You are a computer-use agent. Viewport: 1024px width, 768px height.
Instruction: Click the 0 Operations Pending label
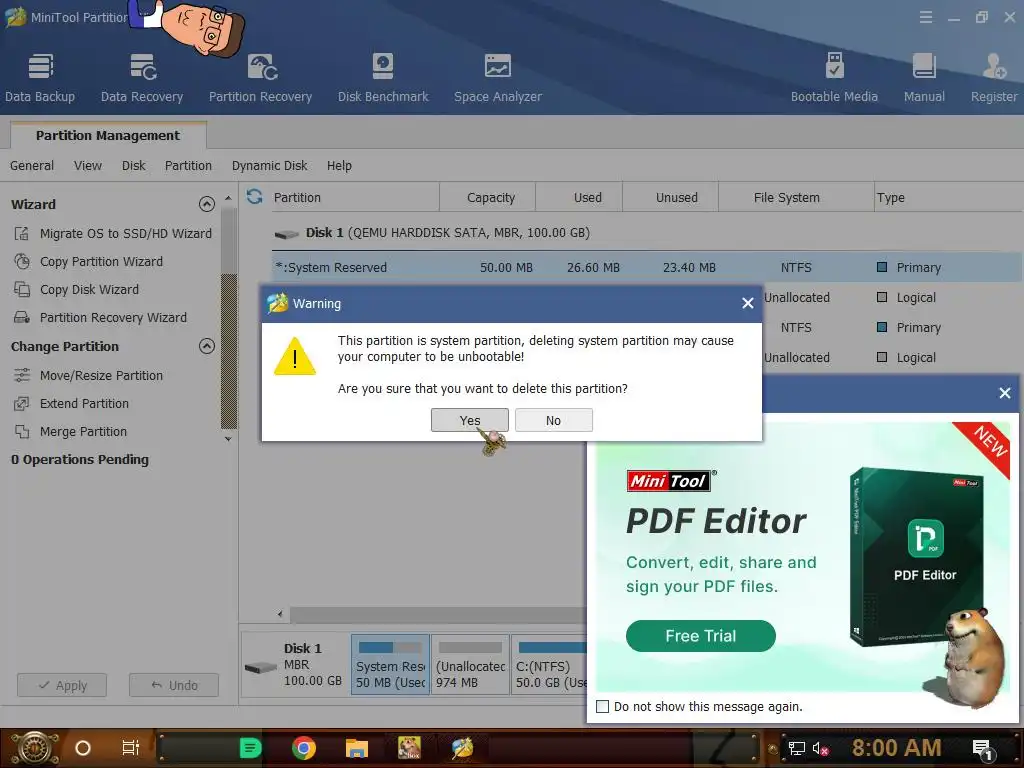coord(80,460)
